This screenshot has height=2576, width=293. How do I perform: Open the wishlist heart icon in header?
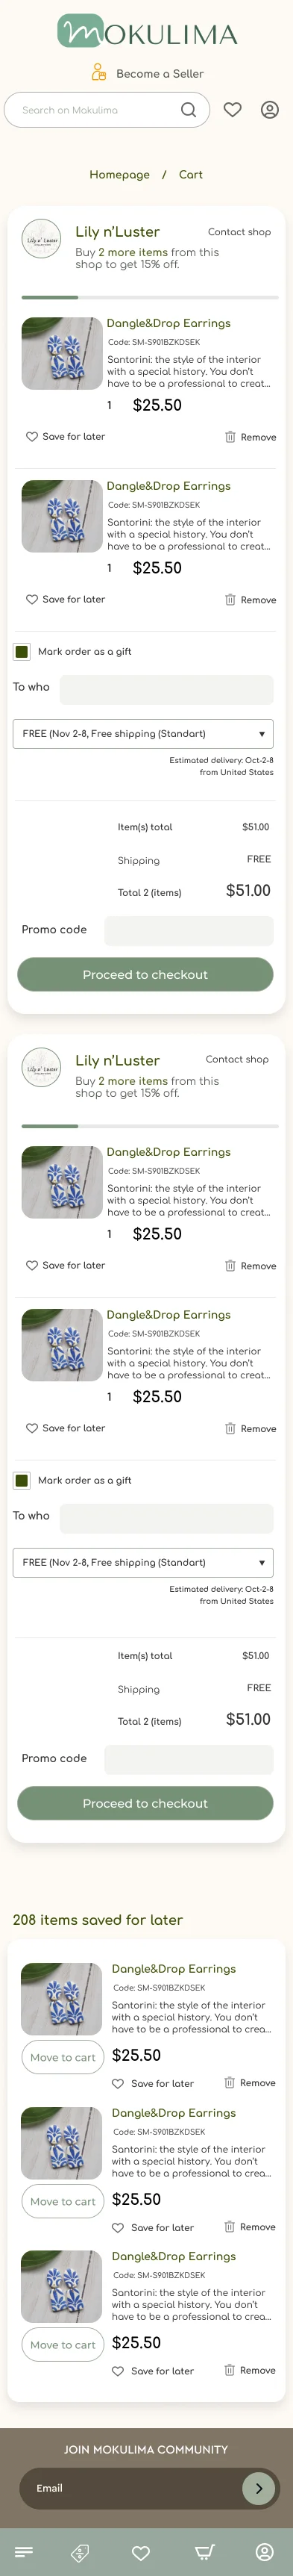pyautogui.click(x=232, y=110)
